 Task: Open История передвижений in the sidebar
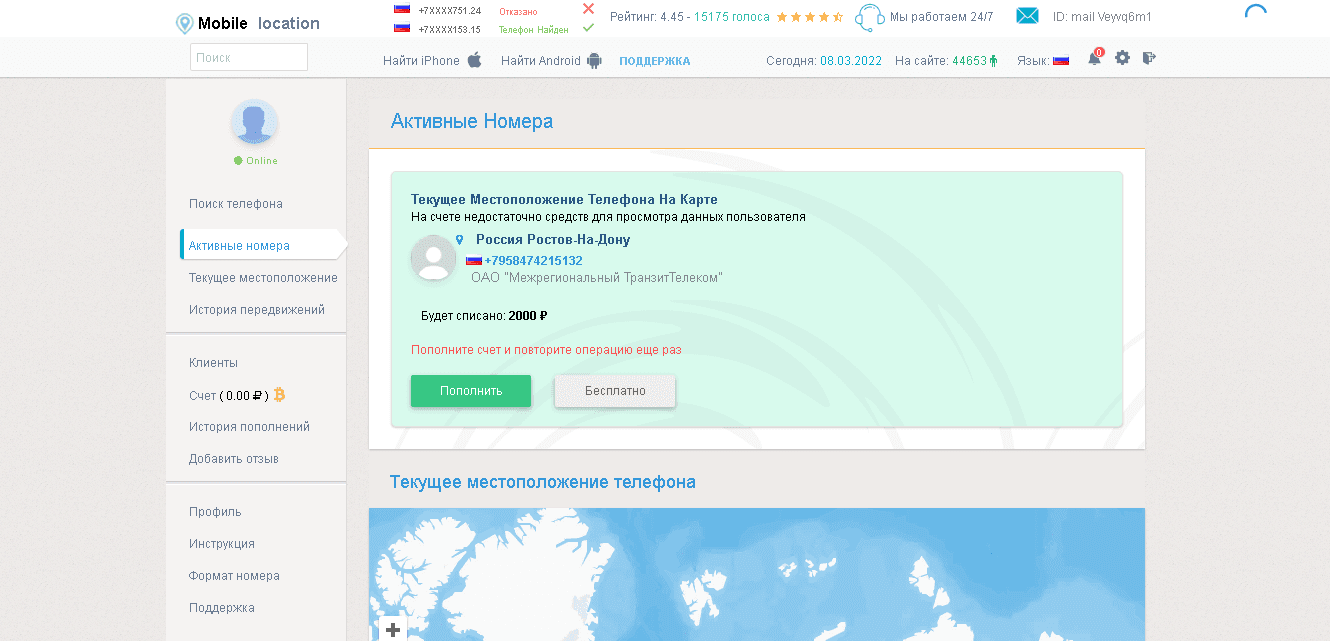[x=257, y=310]
